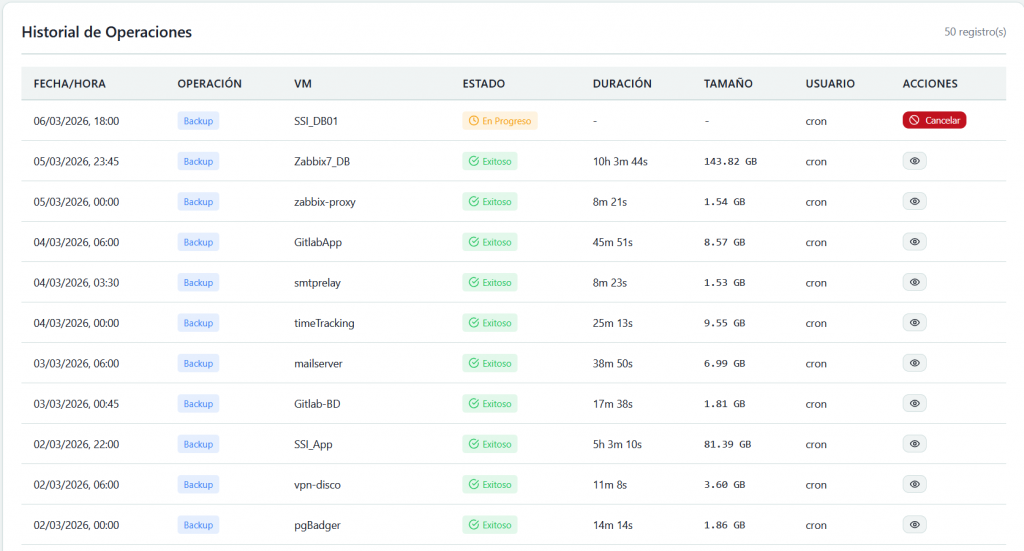Click the Backup tag in SSI_App row
This screenshot has width=1024, height=551.
pyautogui.click(x=198, y=444)
